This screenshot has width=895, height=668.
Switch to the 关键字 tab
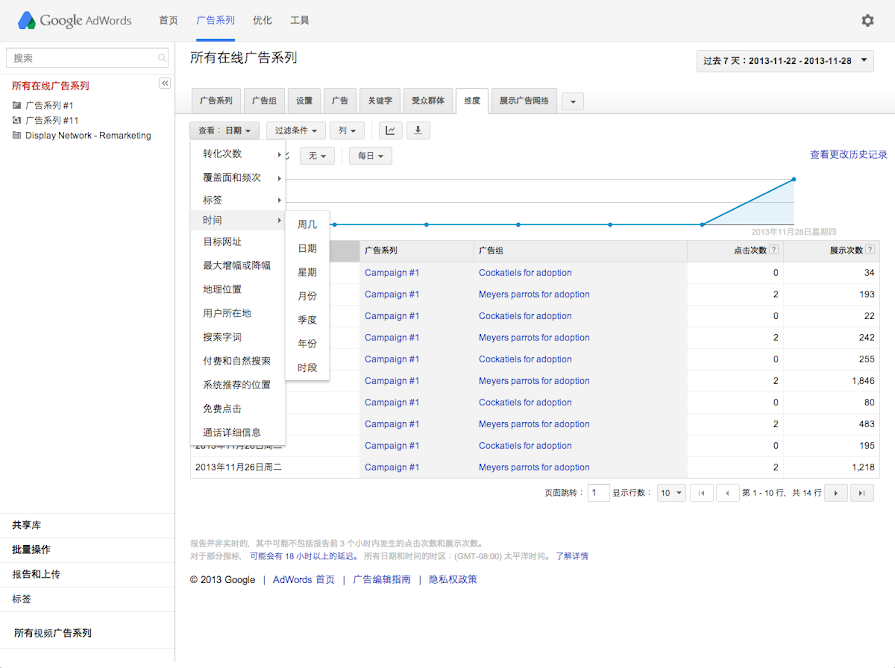[x=381, y=101]
